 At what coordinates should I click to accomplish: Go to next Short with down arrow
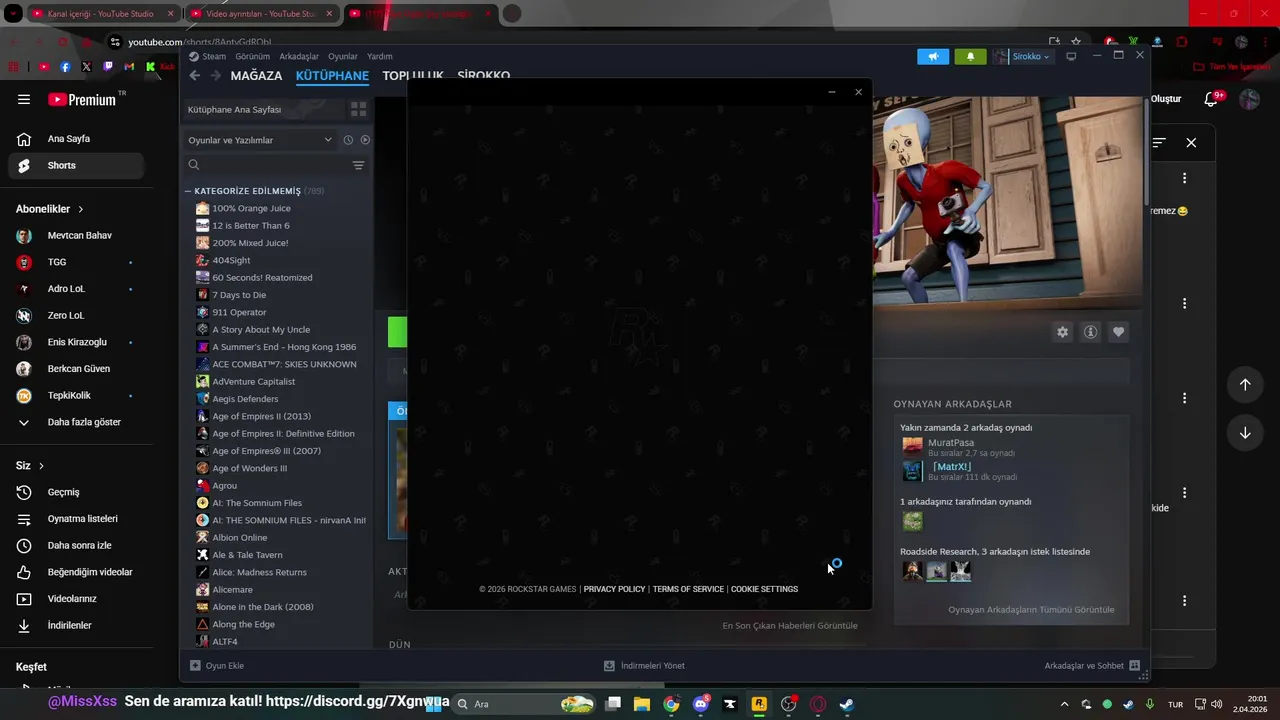(1245, 433)
